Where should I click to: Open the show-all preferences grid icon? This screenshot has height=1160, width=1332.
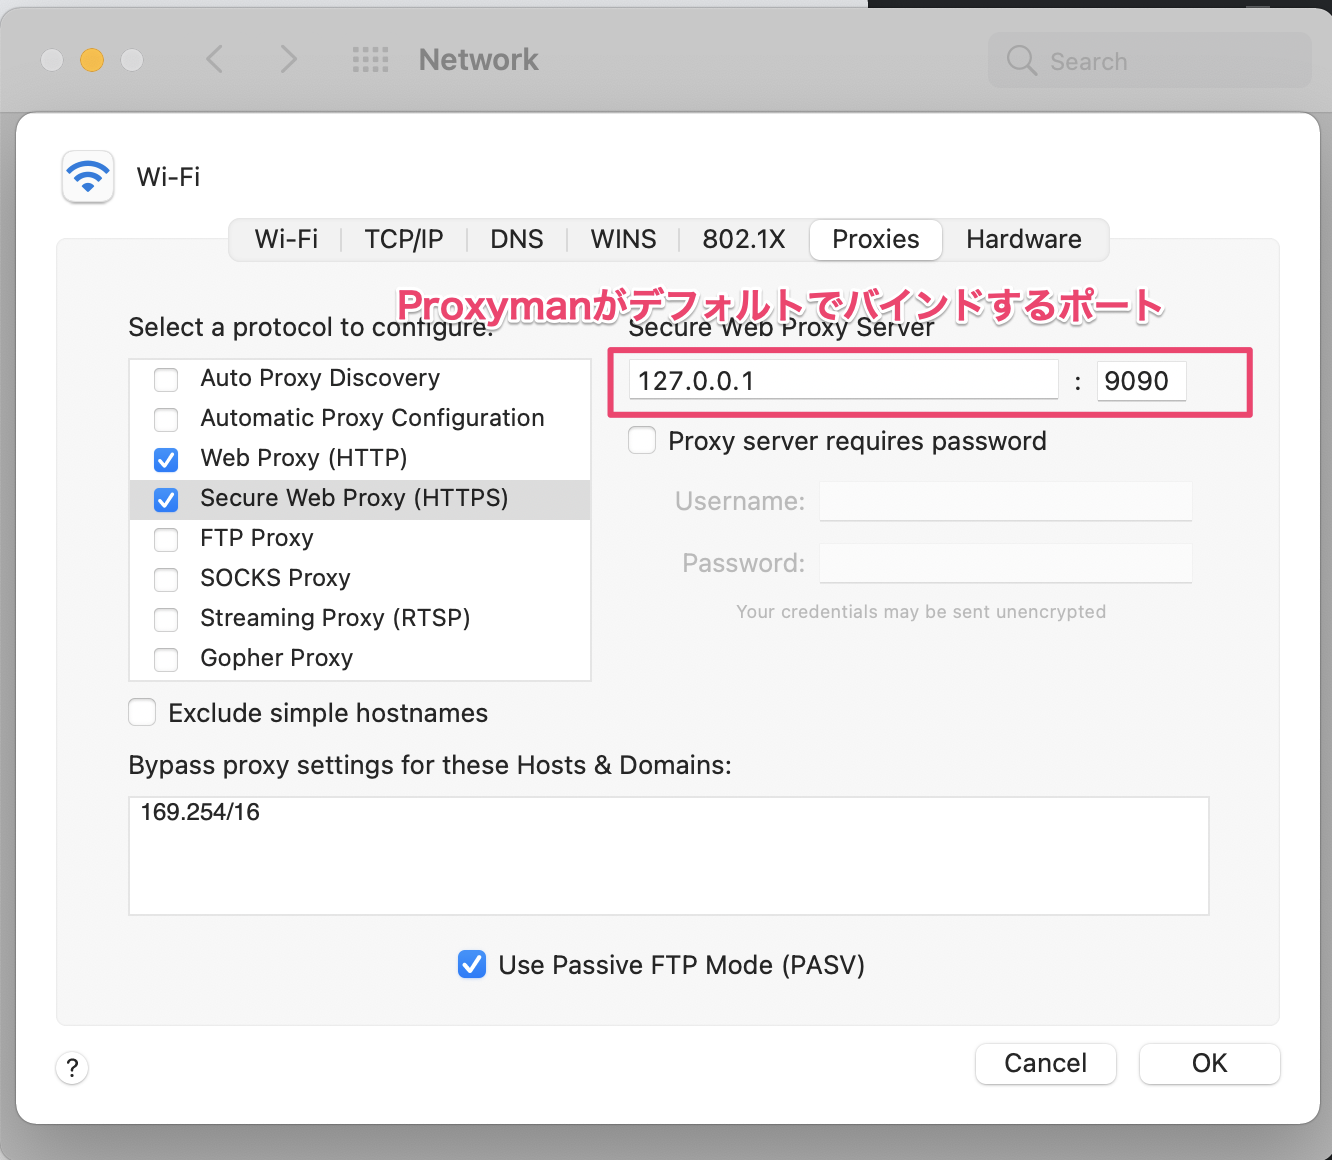coord(370,60)
